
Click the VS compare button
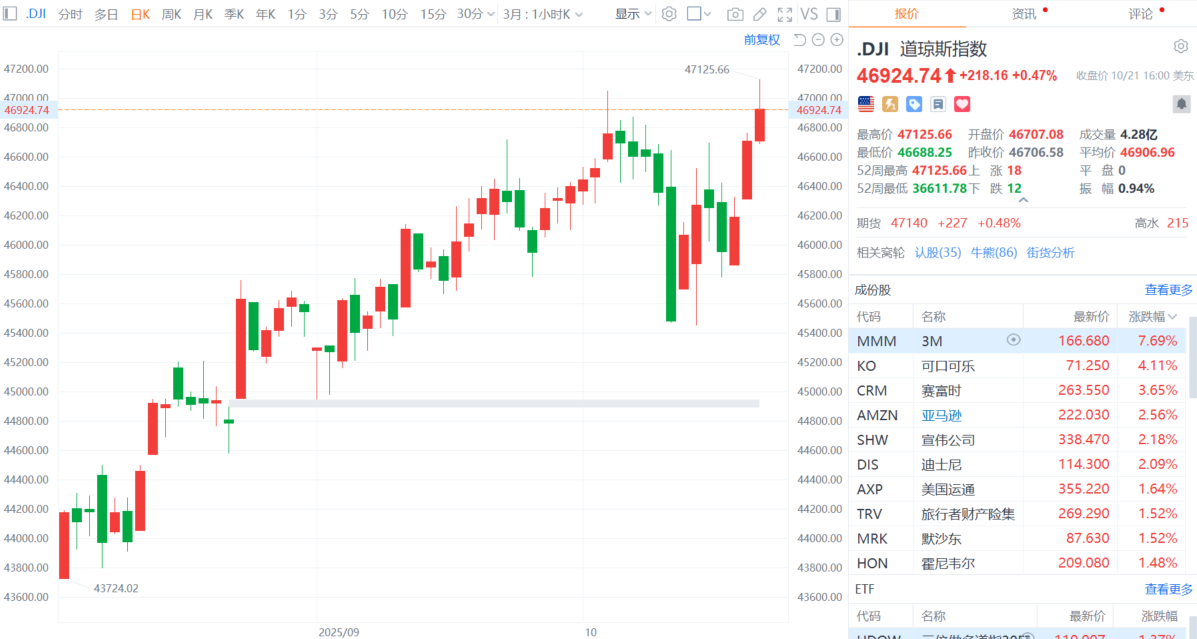(809, 14)
